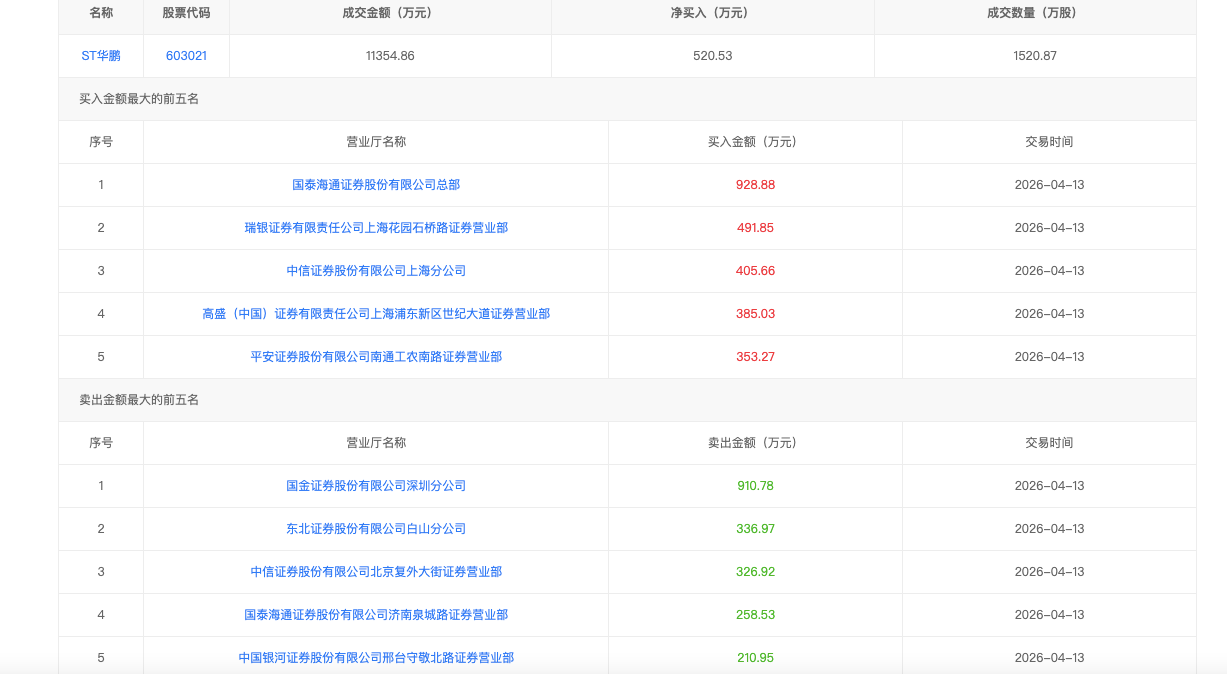Screen dimensions: 1227x674
Task: Open 国泰海通证券股份有限公司总部 brokerage link
Action: (x=376, y=185)
